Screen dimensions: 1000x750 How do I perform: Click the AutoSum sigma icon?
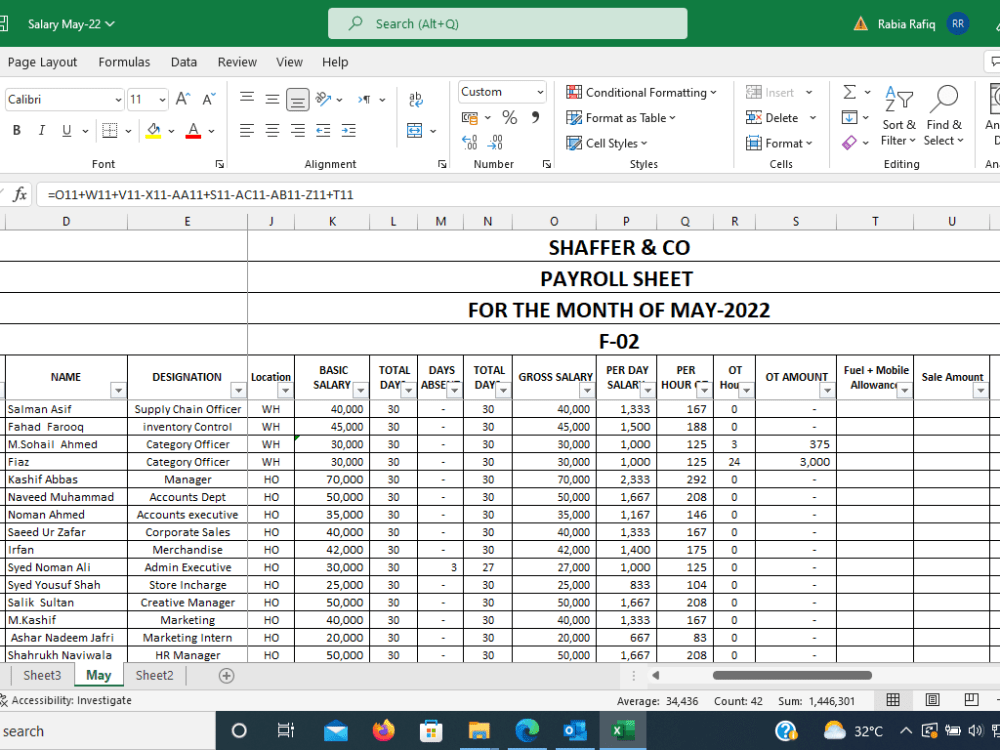(849, 92)
